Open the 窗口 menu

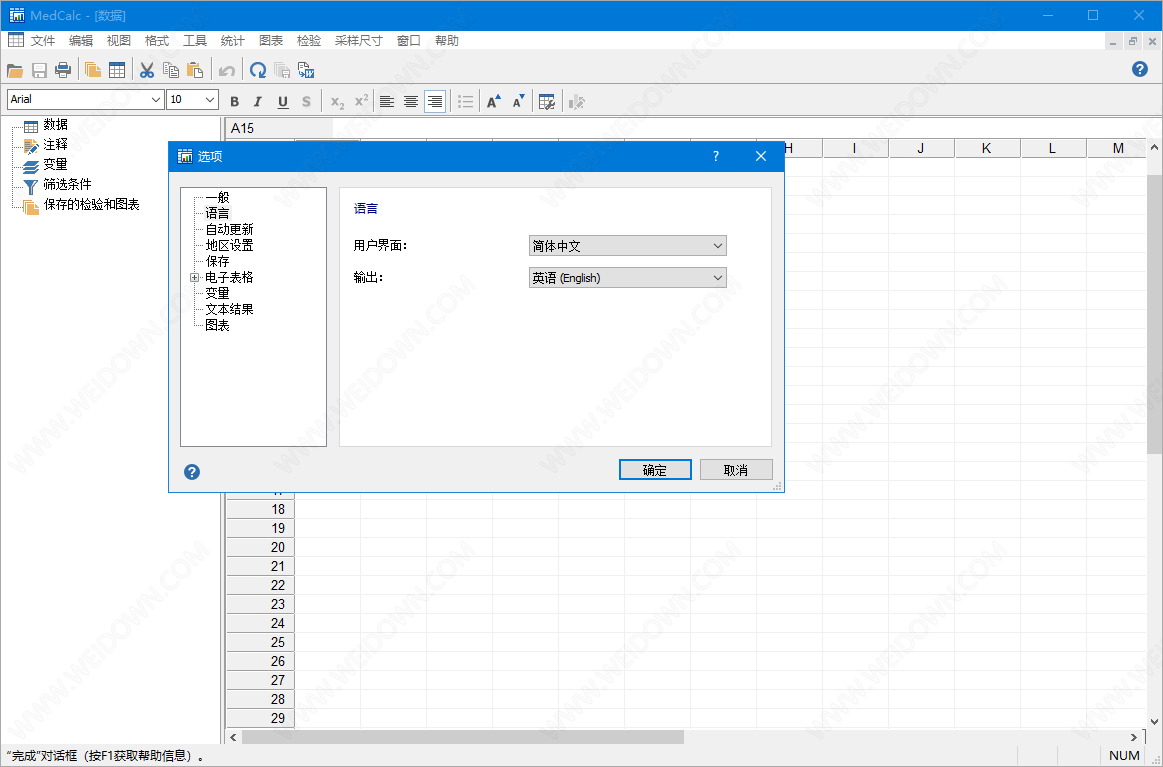(x=408, y=41)
